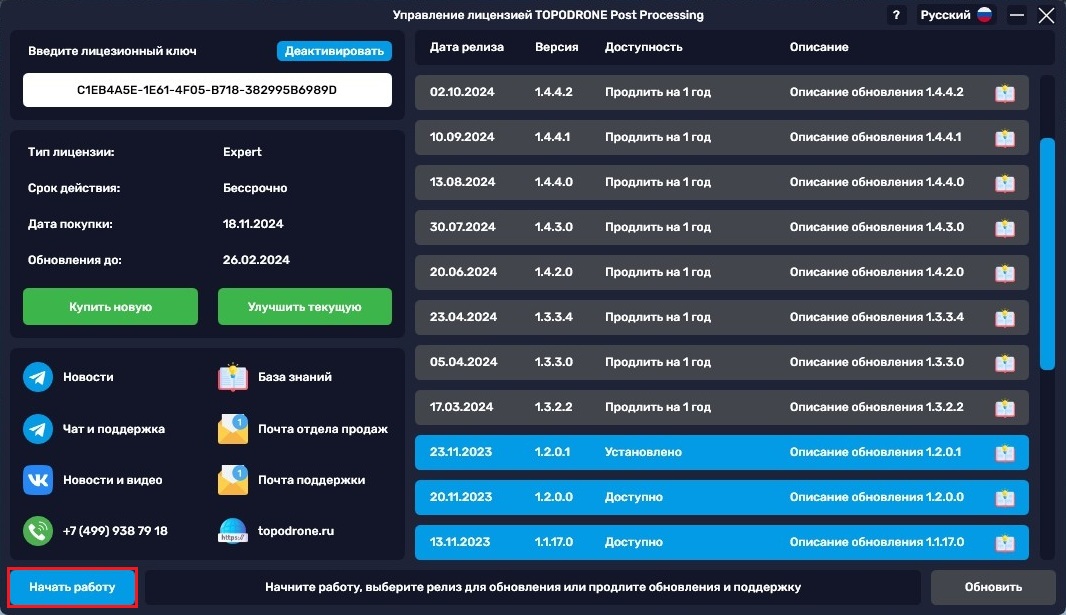Minimize the license management window
Screen dimensions: 1066x615
pos(1016,15)
